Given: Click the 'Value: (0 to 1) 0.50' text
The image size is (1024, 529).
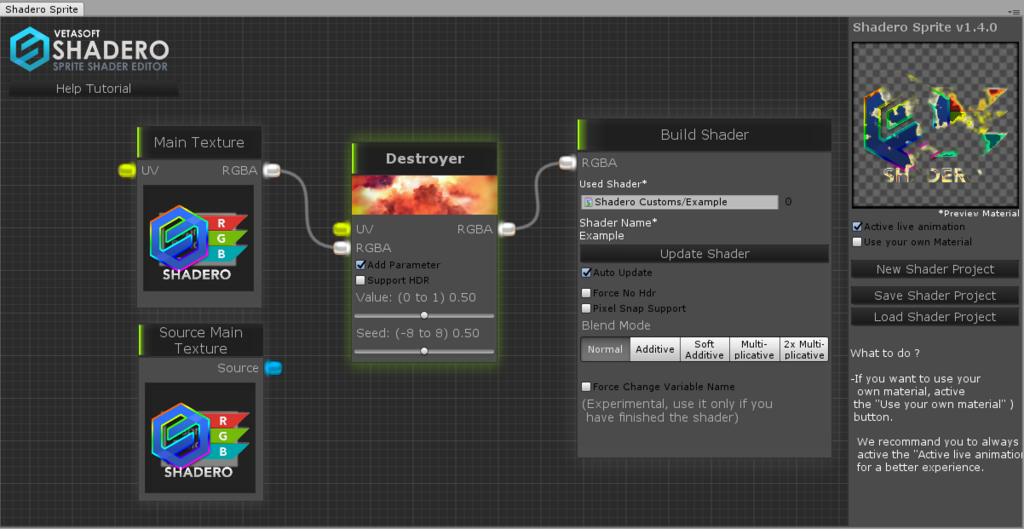Looking at the screenshot, I should [416, 298].
